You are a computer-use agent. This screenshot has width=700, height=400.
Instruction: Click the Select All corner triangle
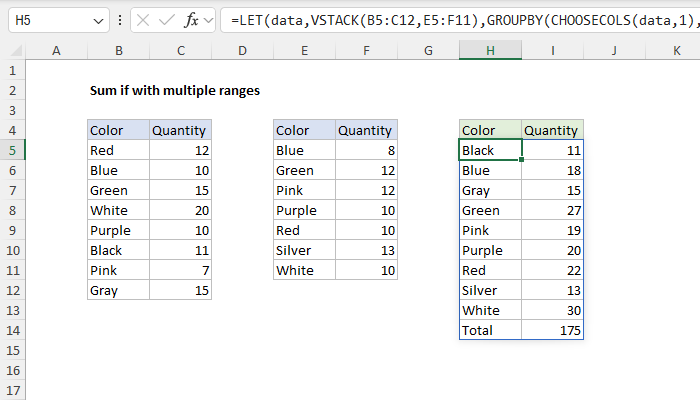coord(16,50)
